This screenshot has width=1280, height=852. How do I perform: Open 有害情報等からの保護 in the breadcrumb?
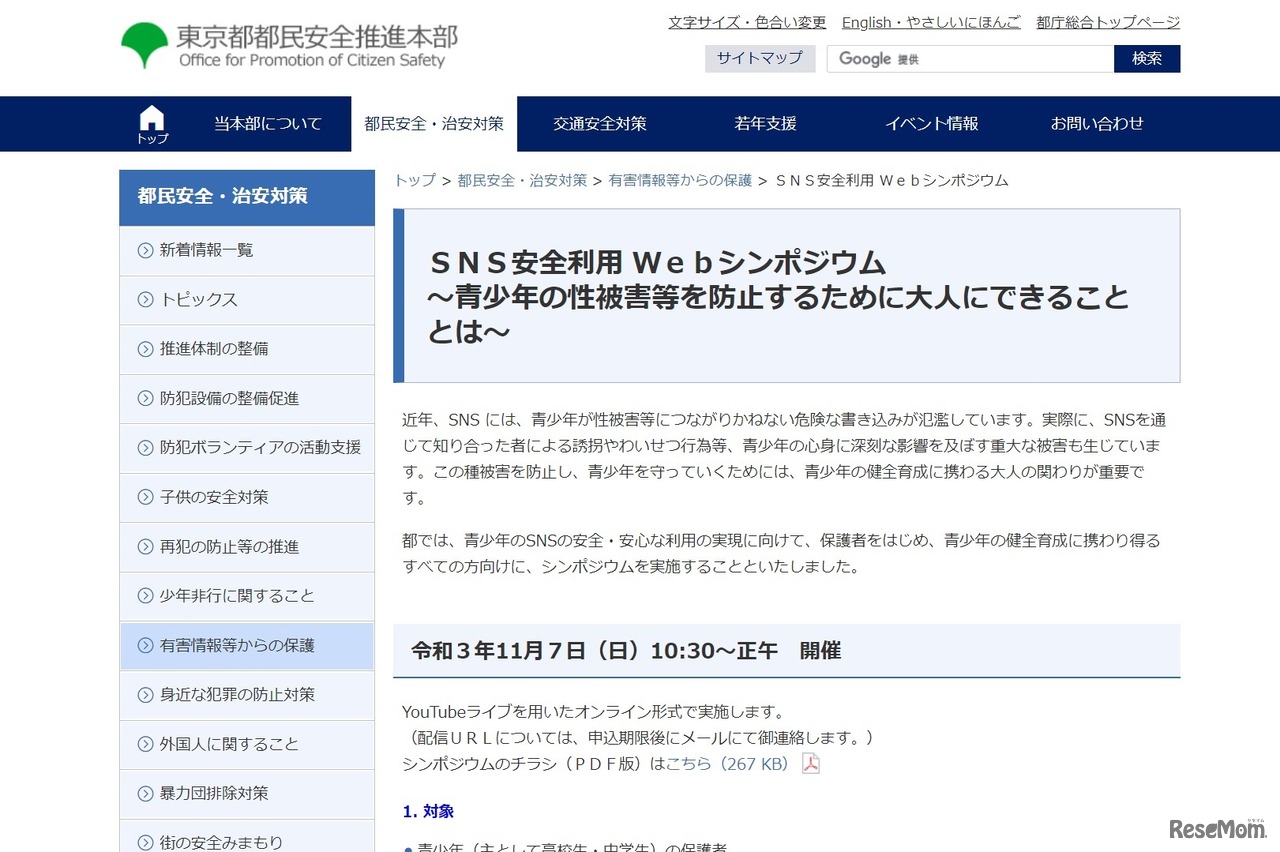[679, 180]
